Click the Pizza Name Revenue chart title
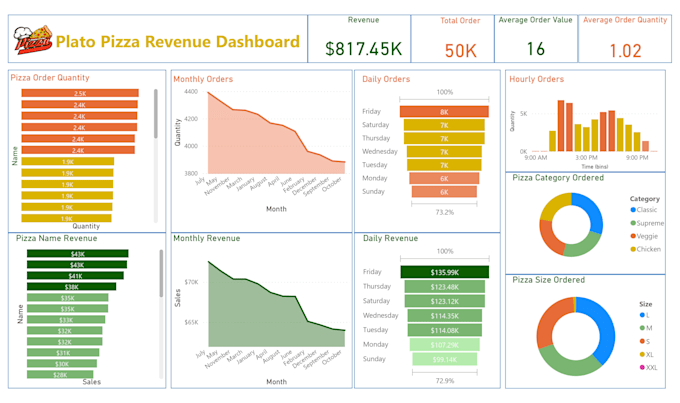The height and width of the screenshot is (403, 680). coord(56,238)
